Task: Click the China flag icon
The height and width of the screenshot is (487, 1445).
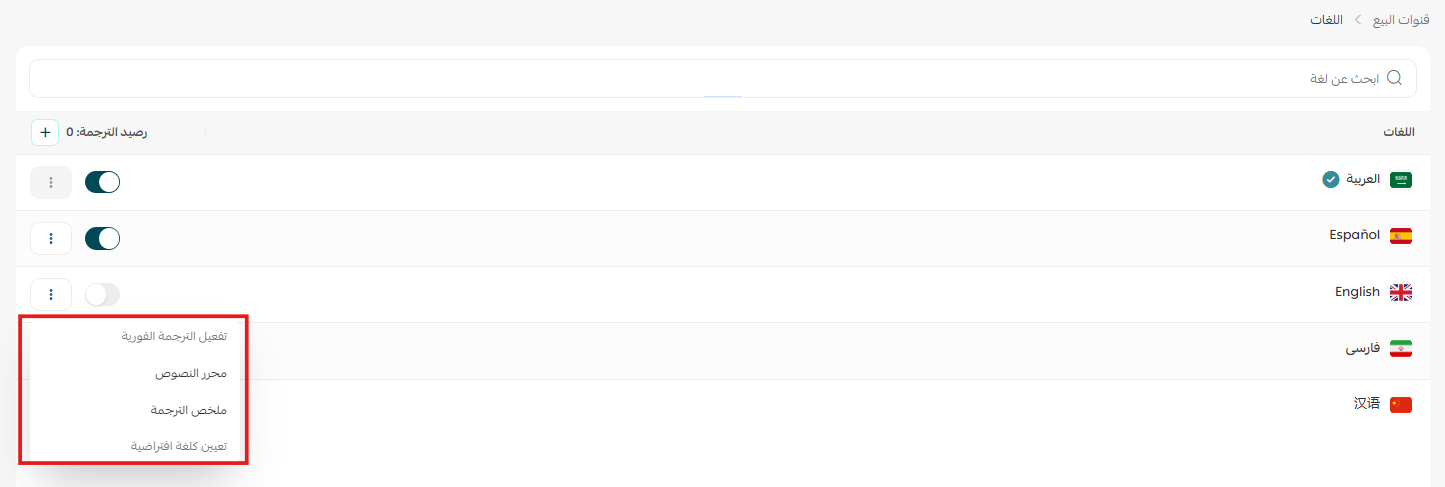Action: point(1401,404)
